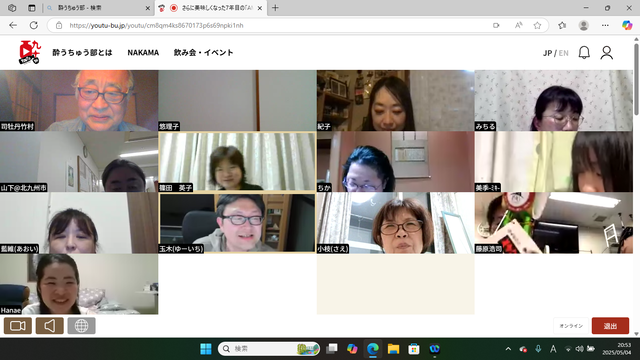View site information lock icon
This screenshot has height=360, width=640.
59,25
